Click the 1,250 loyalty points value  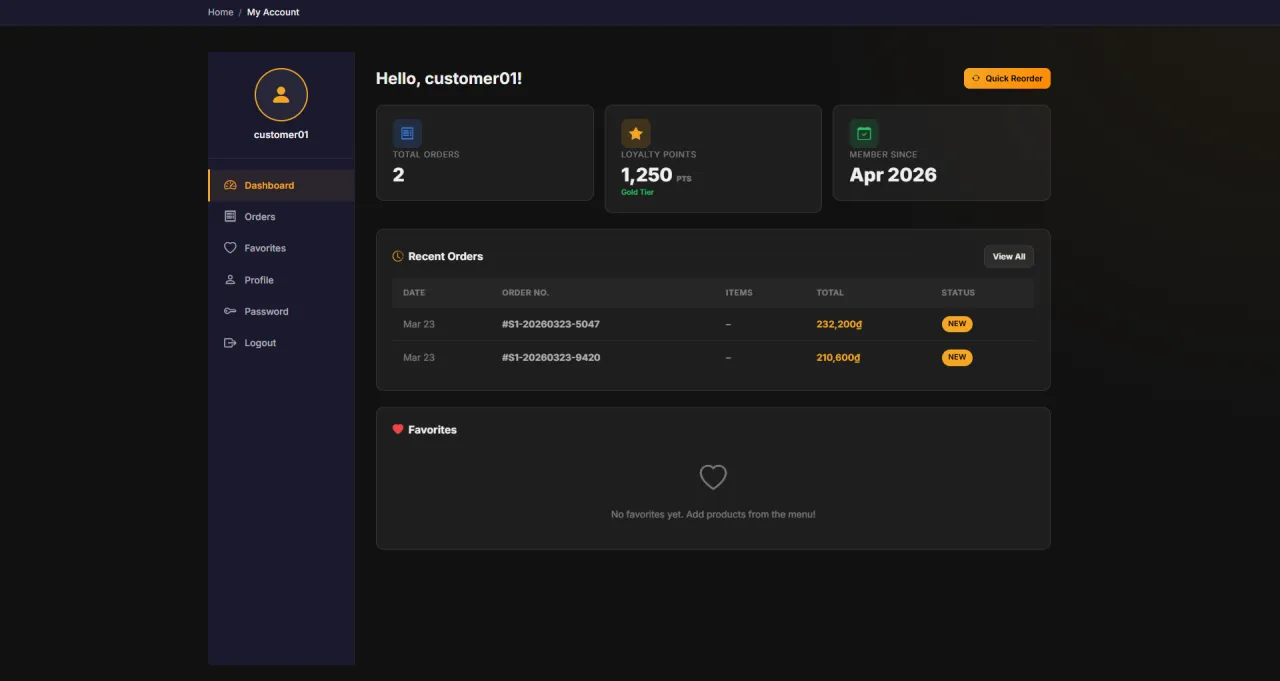[x=646, y=175]
